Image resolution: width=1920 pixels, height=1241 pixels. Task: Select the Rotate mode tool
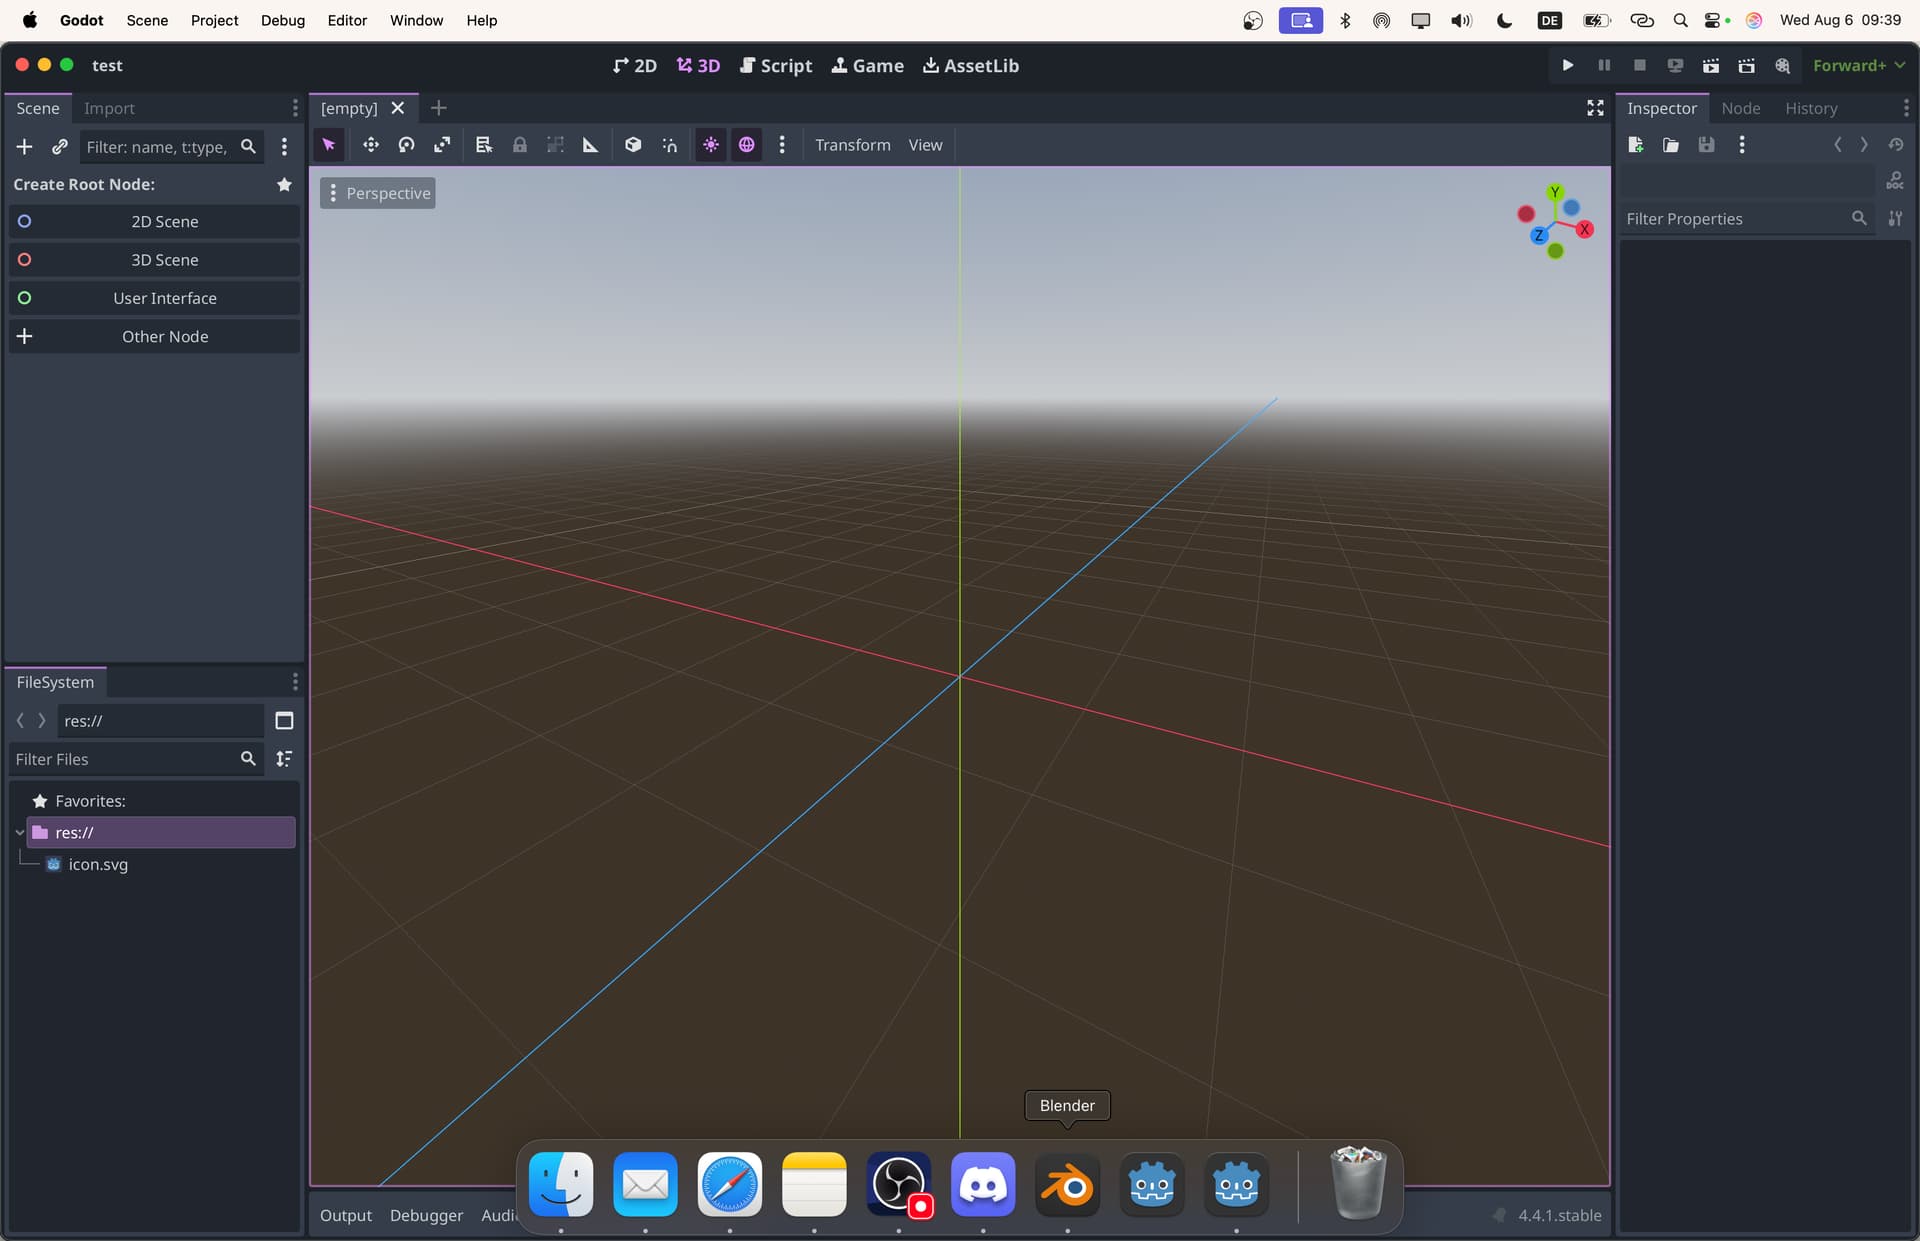[406, 145]
